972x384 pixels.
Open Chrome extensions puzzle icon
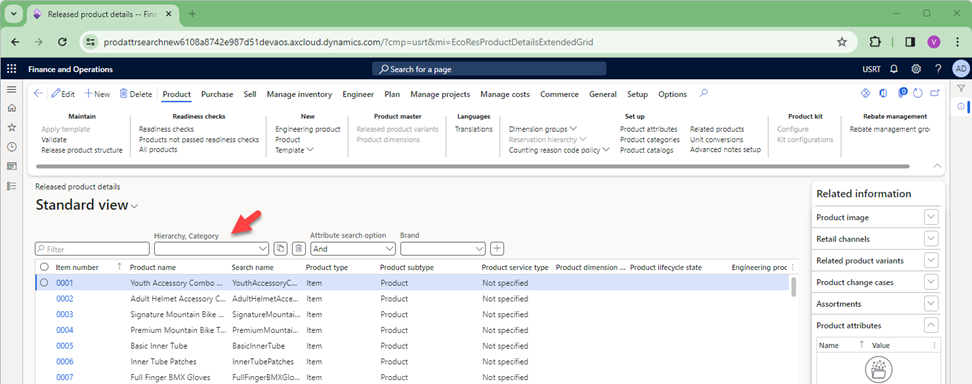coord(875,42)
